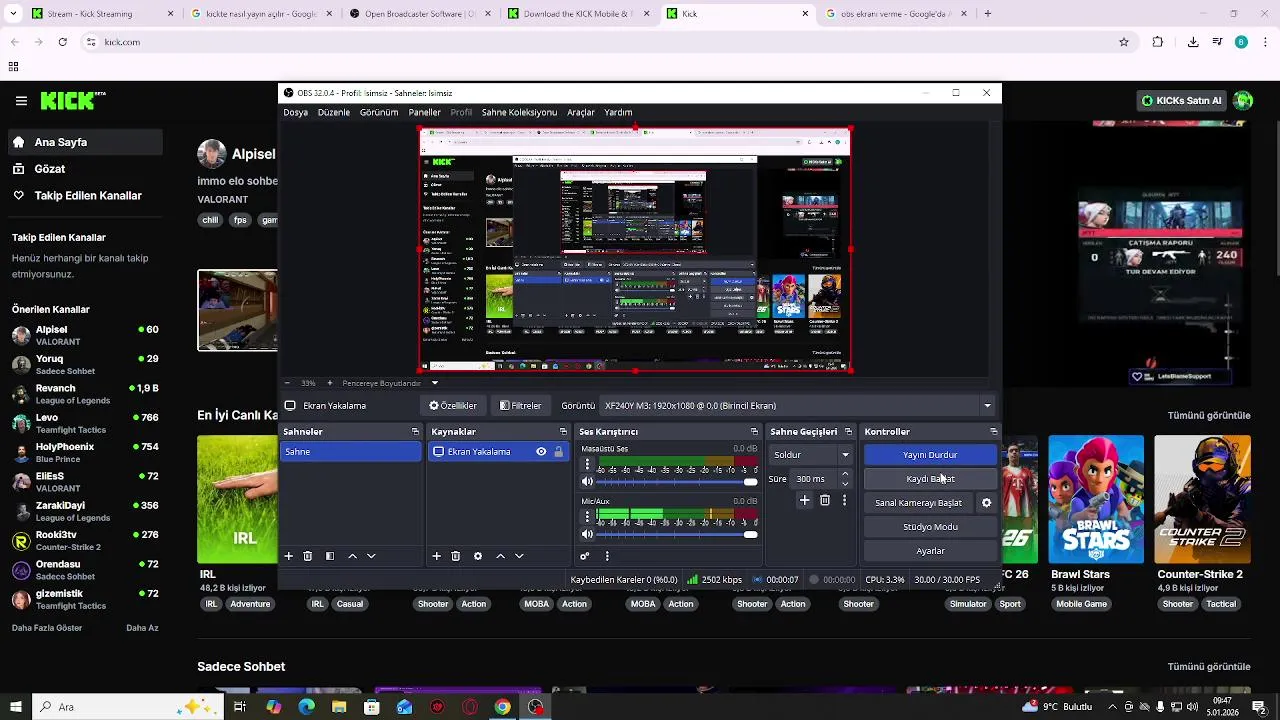Open Araçlar menu in OBS
Image resolution: width=1280 pixels, height=720 pixels.
coord(581,113)
